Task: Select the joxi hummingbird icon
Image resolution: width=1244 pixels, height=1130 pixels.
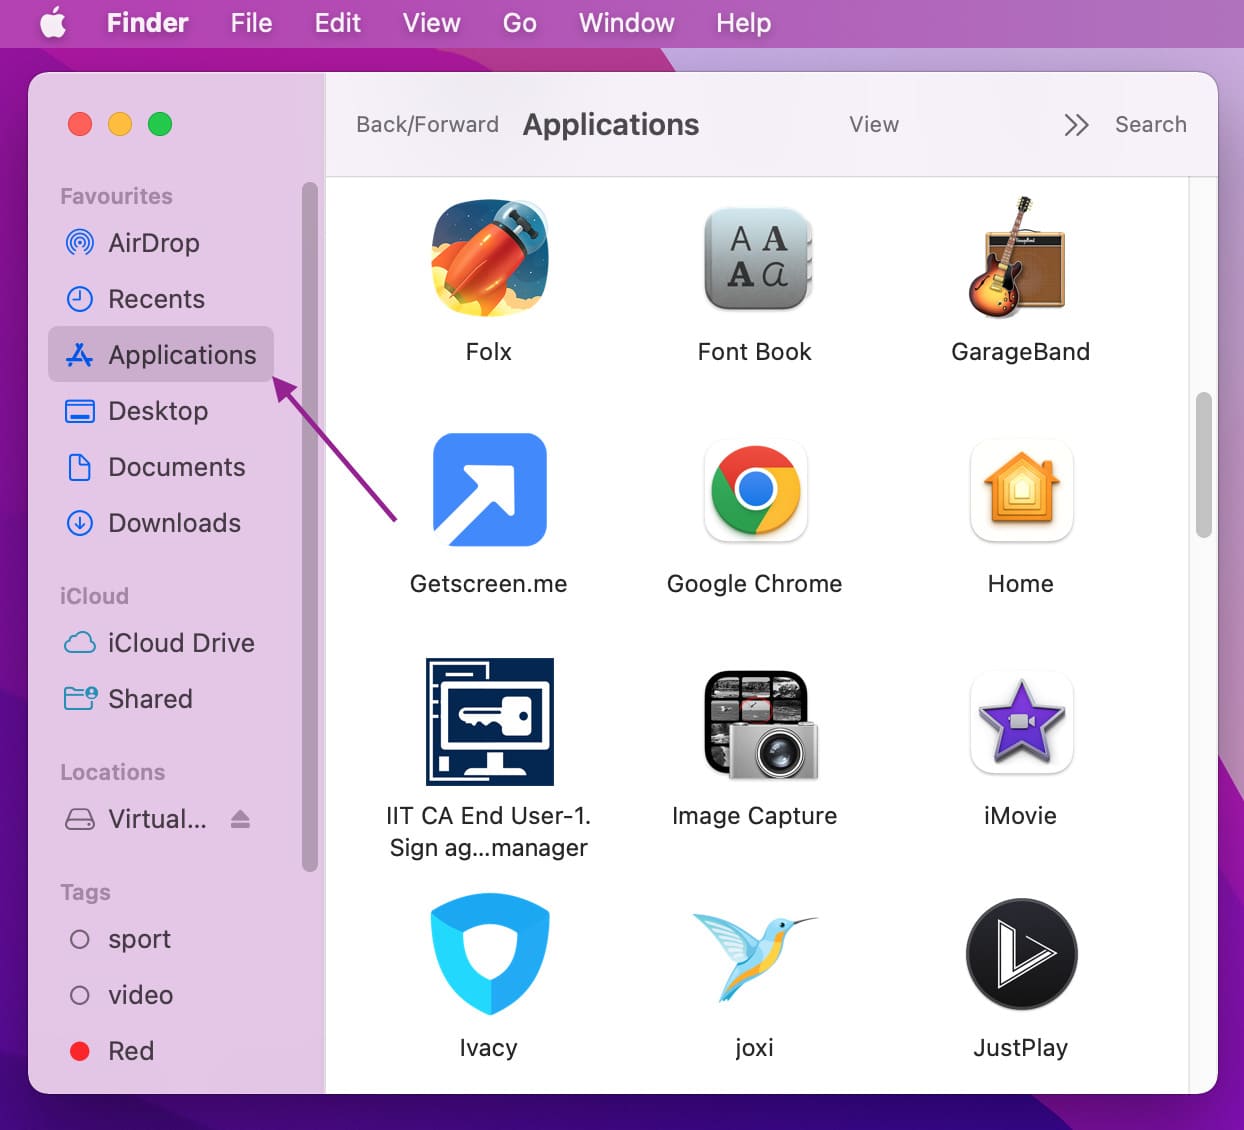Action: [755, 955]
